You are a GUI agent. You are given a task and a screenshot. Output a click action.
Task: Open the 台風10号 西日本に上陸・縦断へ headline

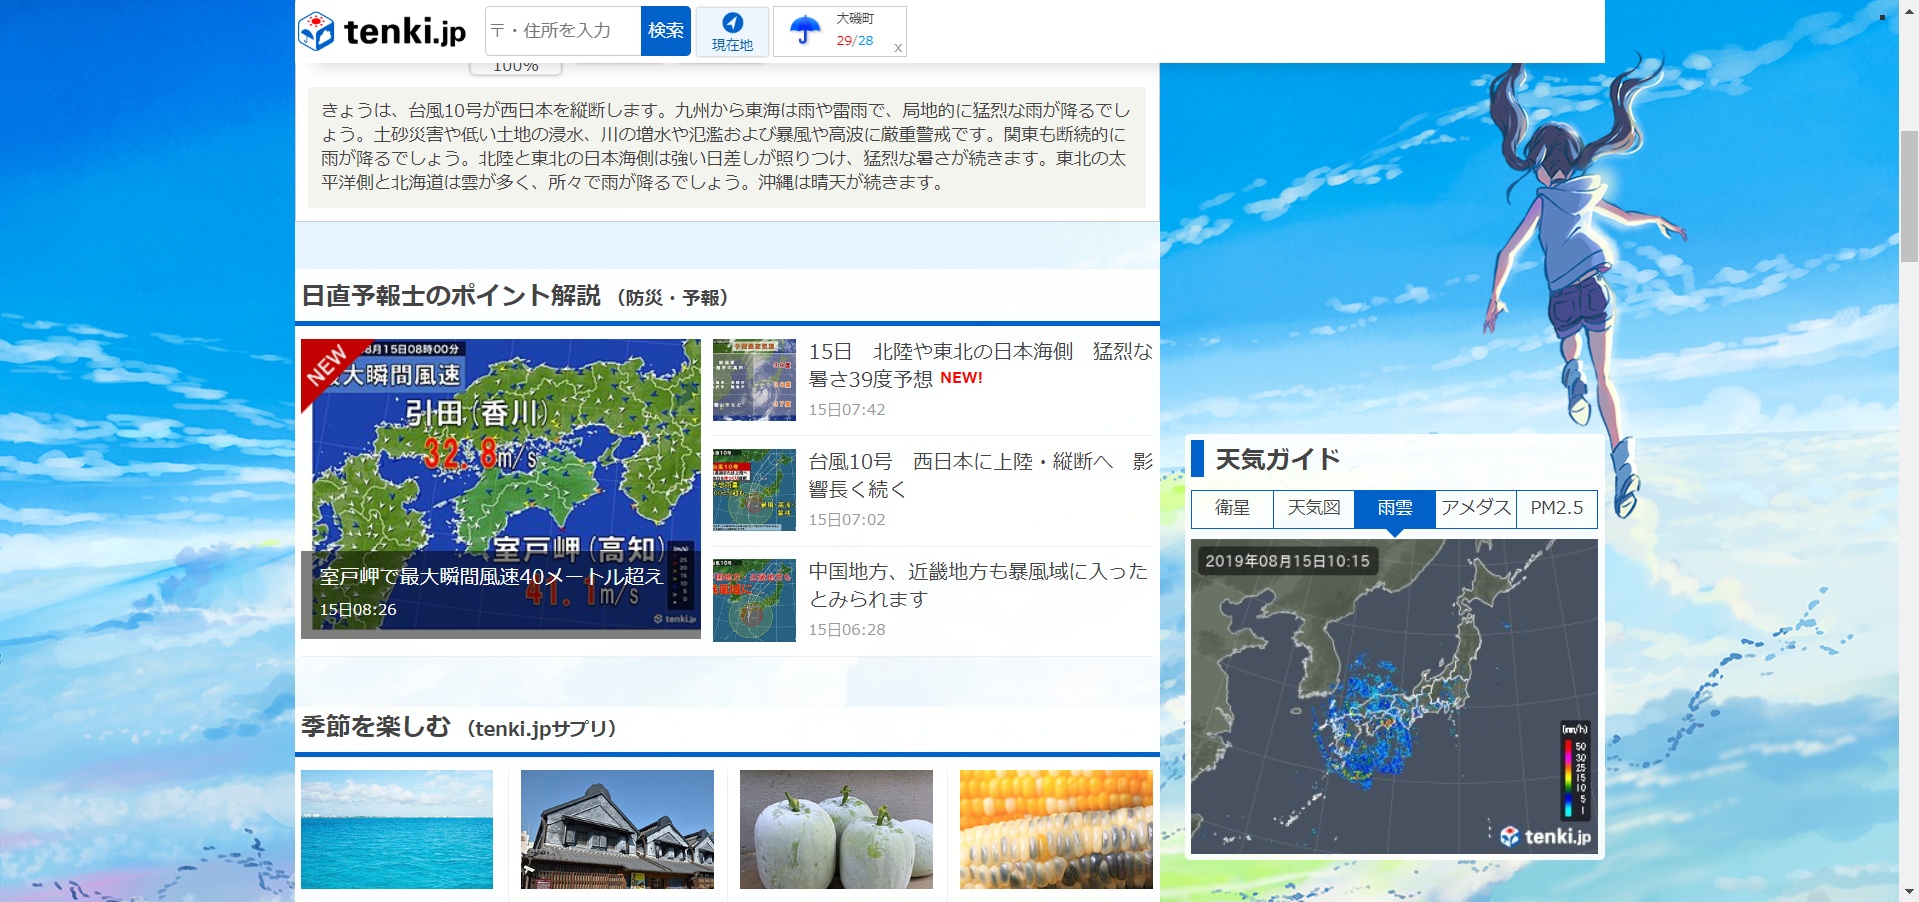(x=980, y=475)
